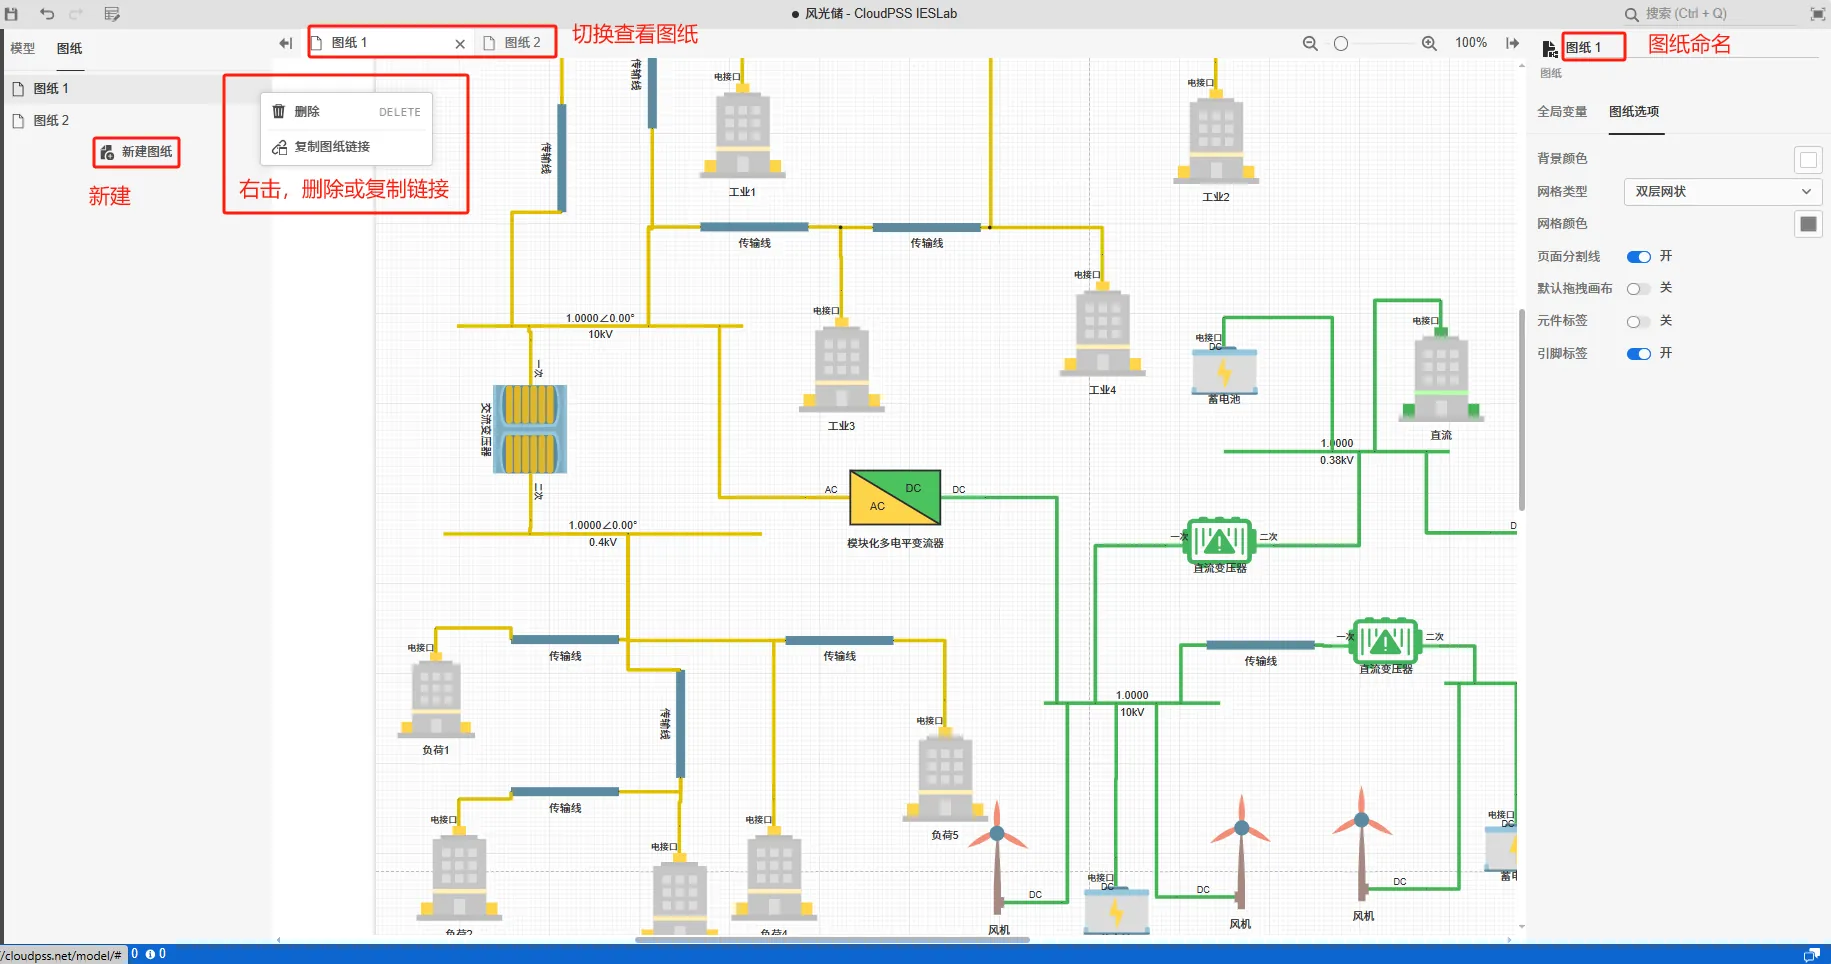Adjust the zoom slider handle
The image size is (1831, 964).
tap(1341, 43)
